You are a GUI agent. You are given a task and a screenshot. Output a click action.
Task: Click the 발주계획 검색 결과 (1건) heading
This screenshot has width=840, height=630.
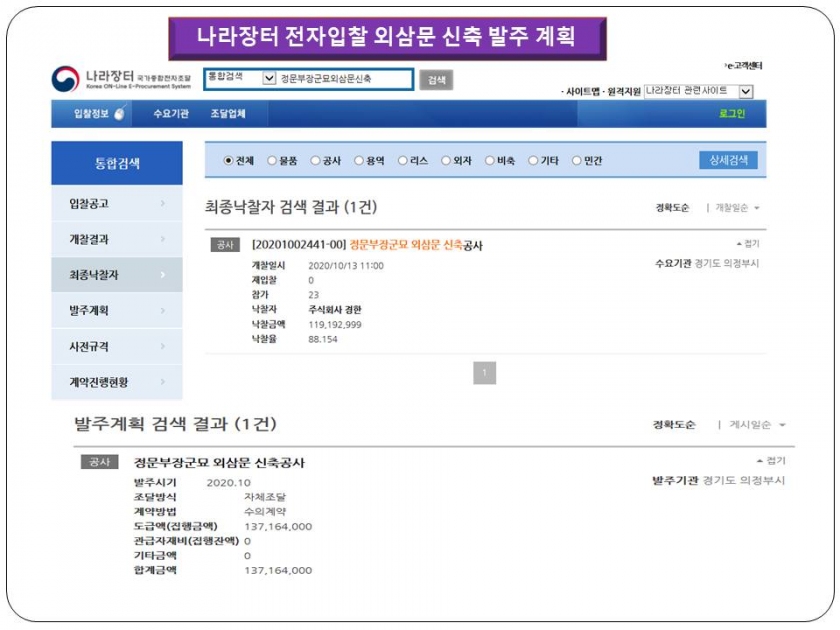175,424
